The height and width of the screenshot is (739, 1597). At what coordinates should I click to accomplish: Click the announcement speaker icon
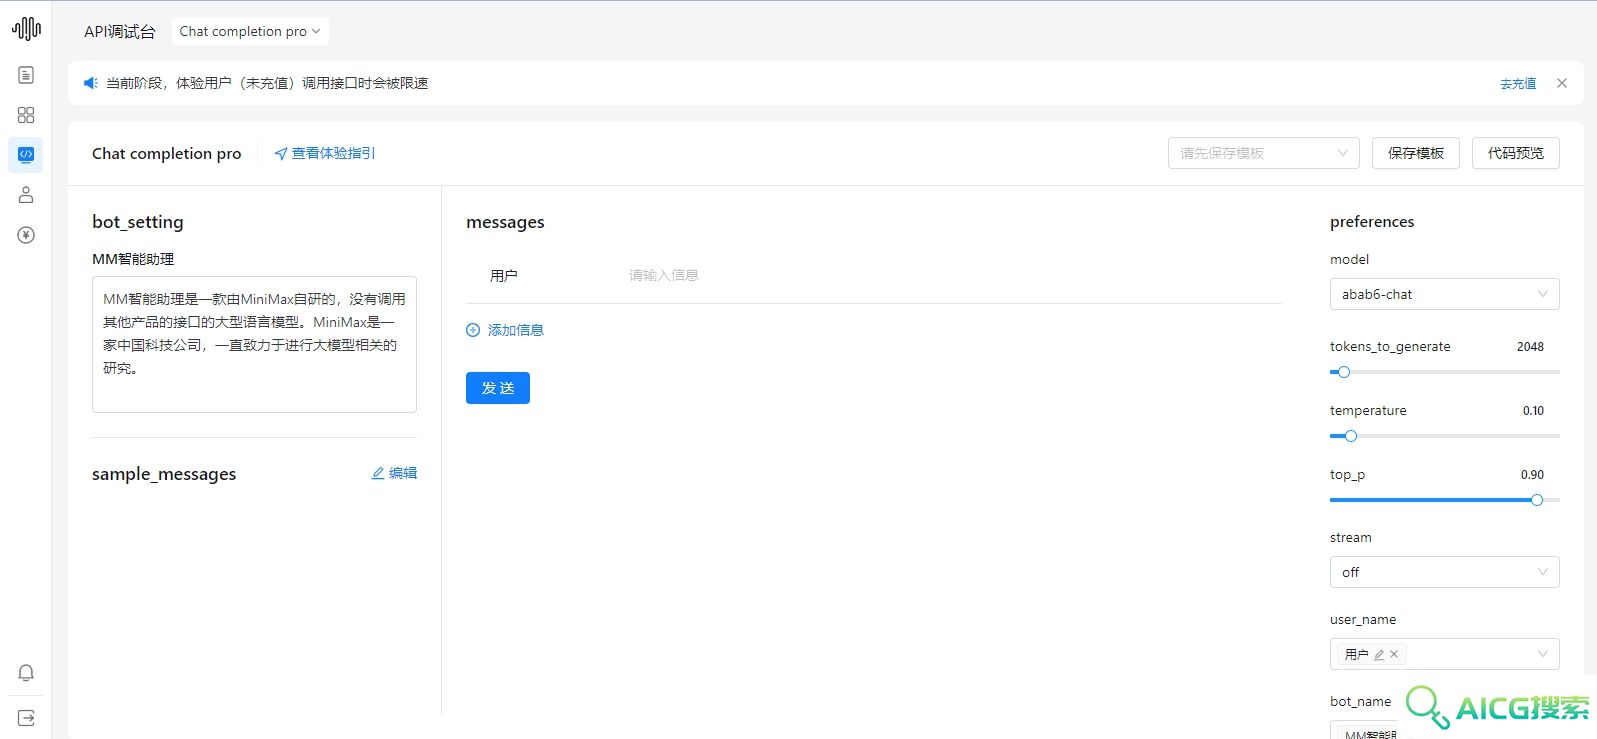[x=90, y=83]
